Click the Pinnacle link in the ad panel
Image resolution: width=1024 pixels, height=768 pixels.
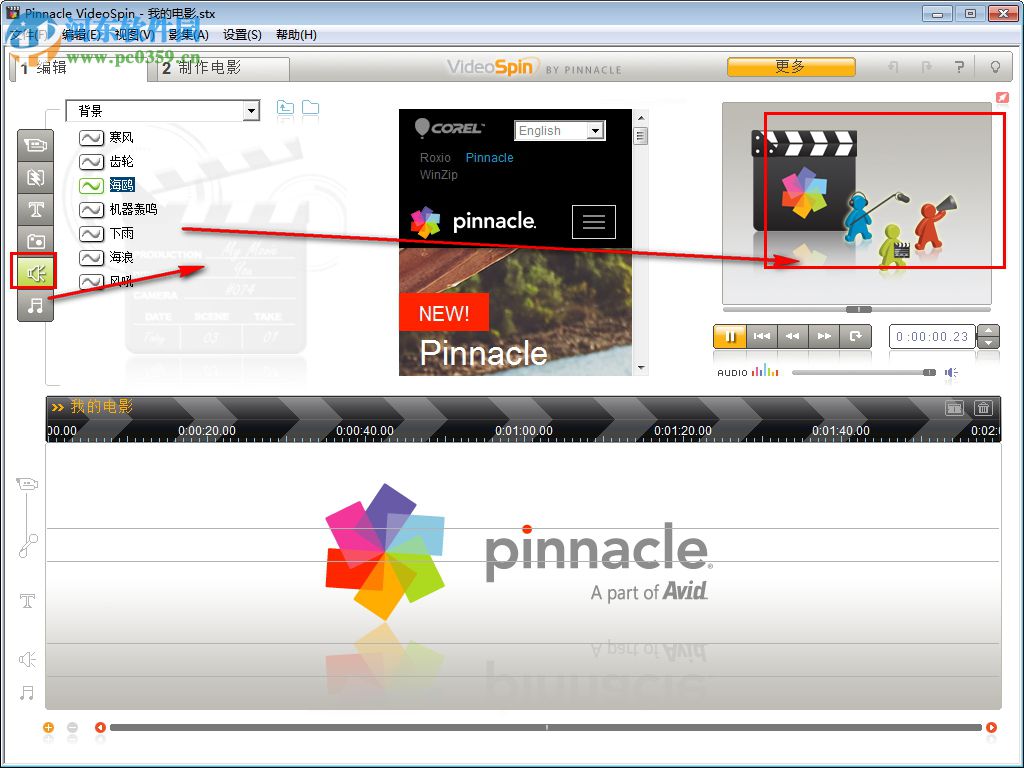click(x=489, y=157)
